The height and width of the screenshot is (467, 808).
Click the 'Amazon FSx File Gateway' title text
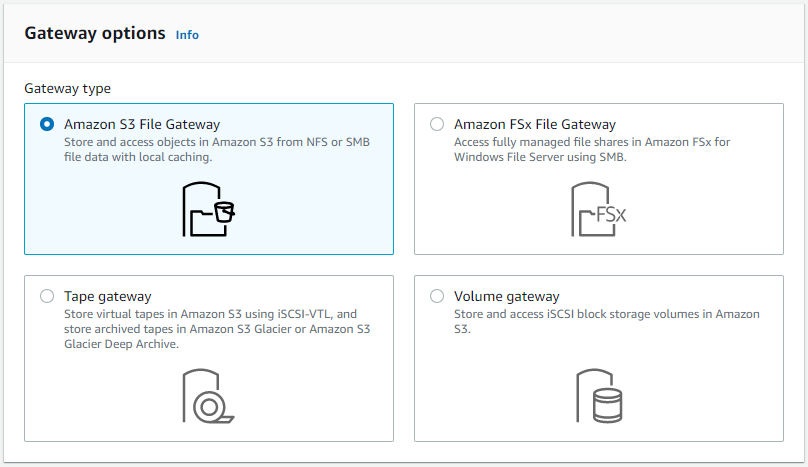point(535,124)
